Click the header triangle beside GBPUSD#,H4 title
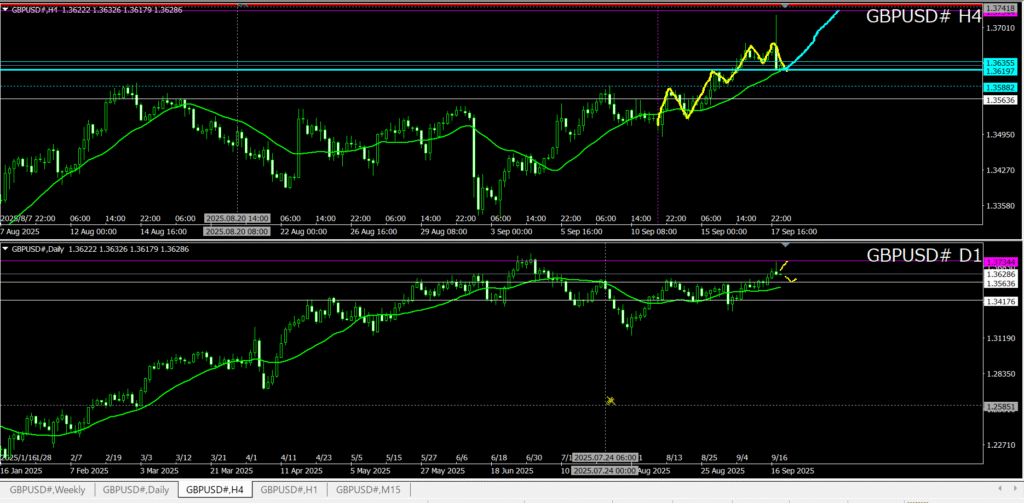Image resolution: width=1024 pixels, height=503 pixels. click(x=5, y=10)
